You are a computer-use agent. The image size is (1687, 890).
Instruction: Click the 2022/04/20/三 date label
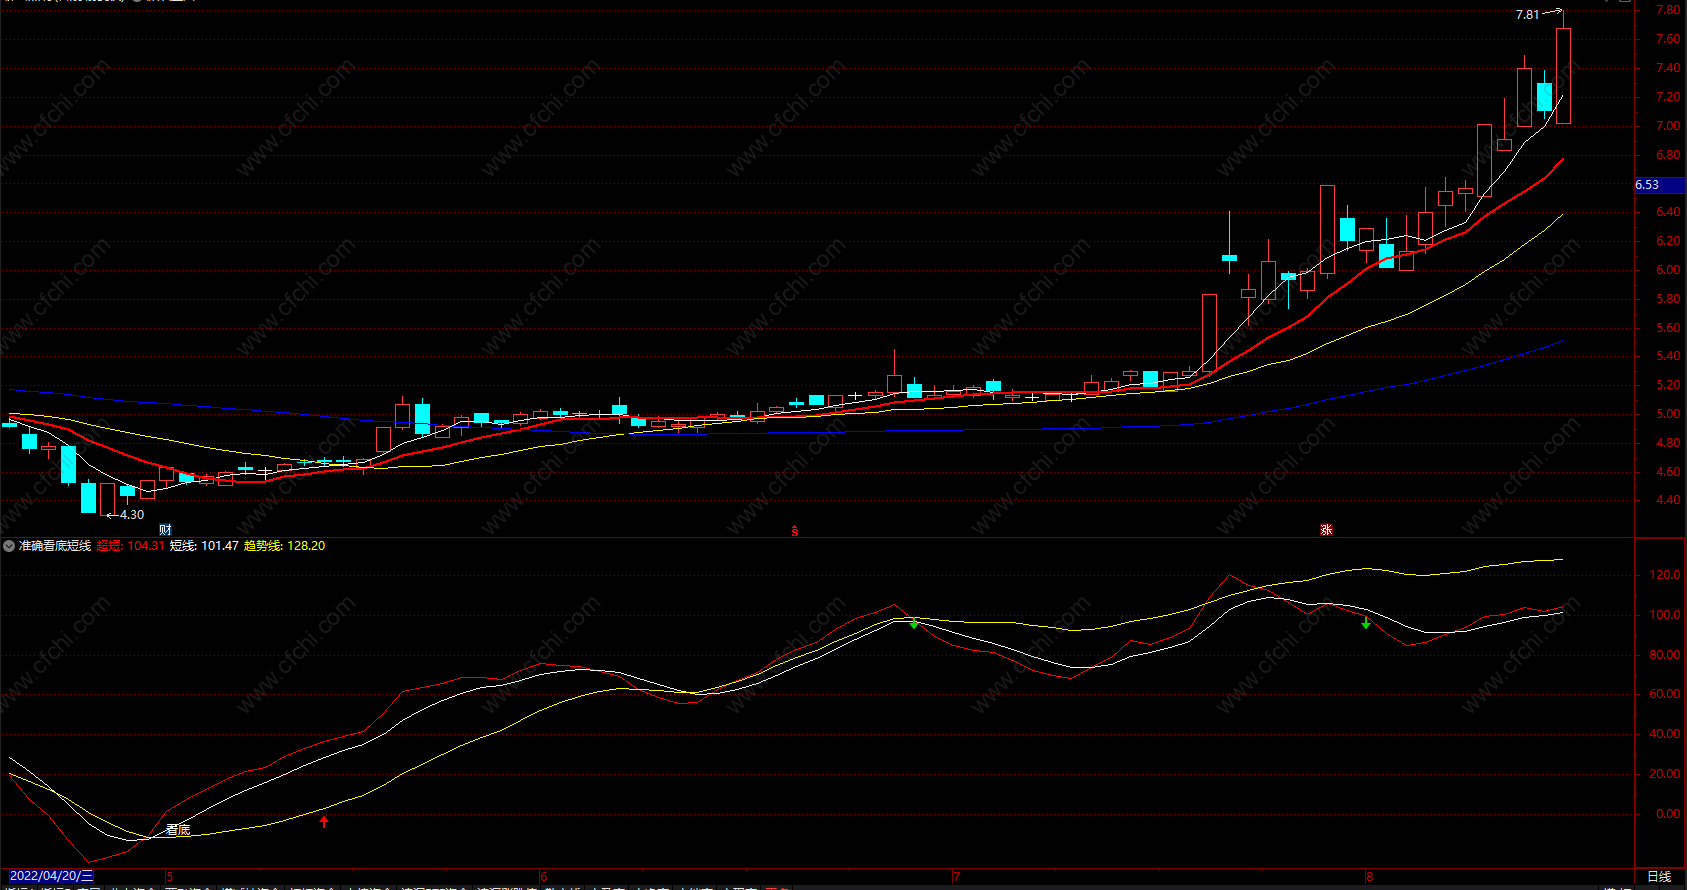click(50, 876)
